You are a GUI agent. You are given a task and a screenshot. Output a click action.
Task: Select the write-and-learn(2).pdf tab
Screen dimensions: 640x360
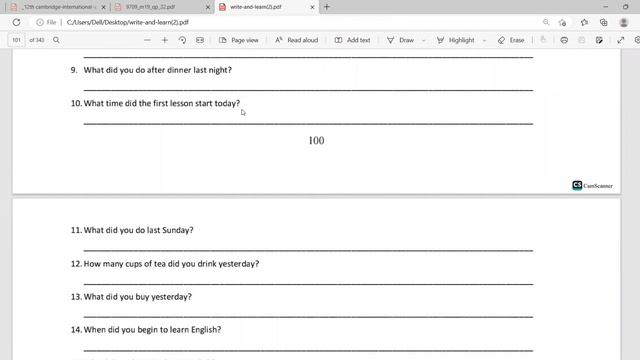[x=267, y=7]
